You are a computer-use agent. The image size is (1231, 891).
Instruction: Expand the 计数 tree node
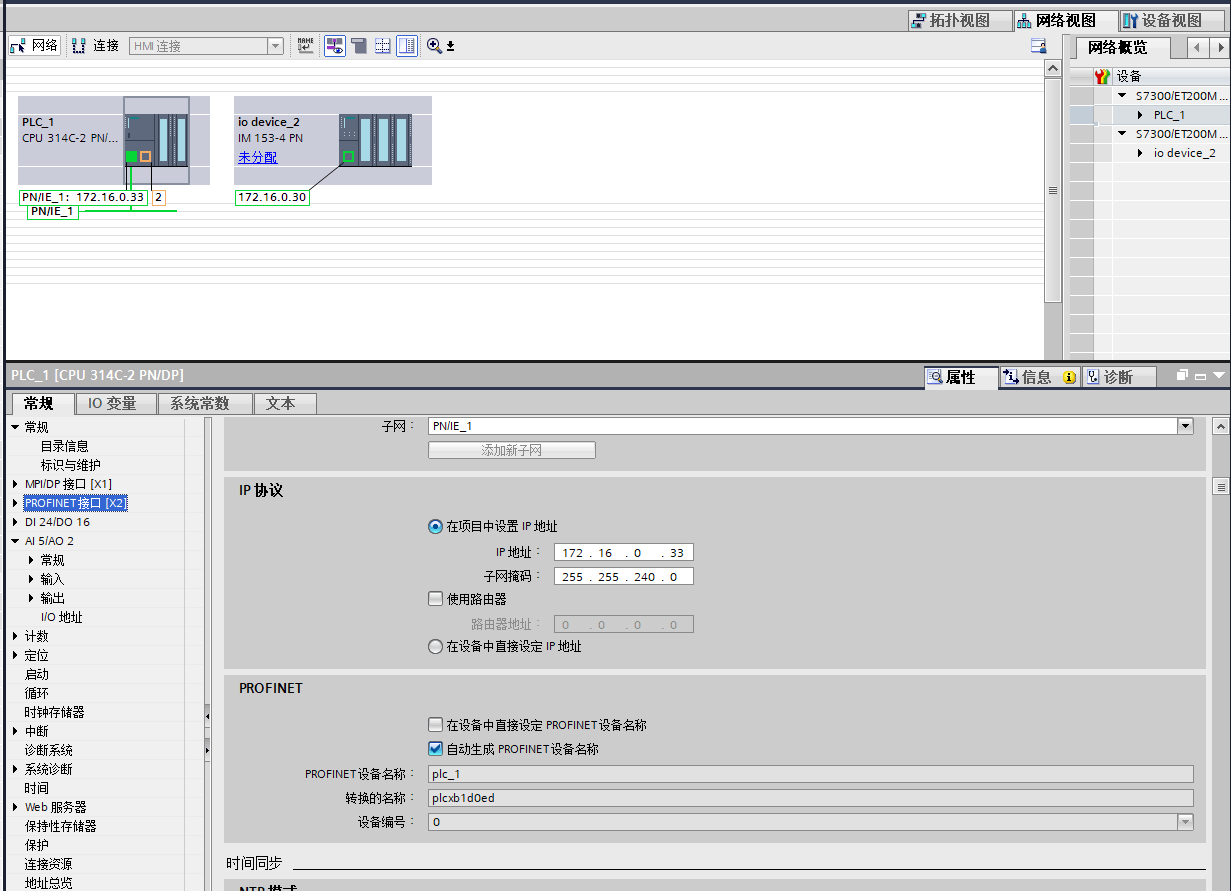point(15,637)
